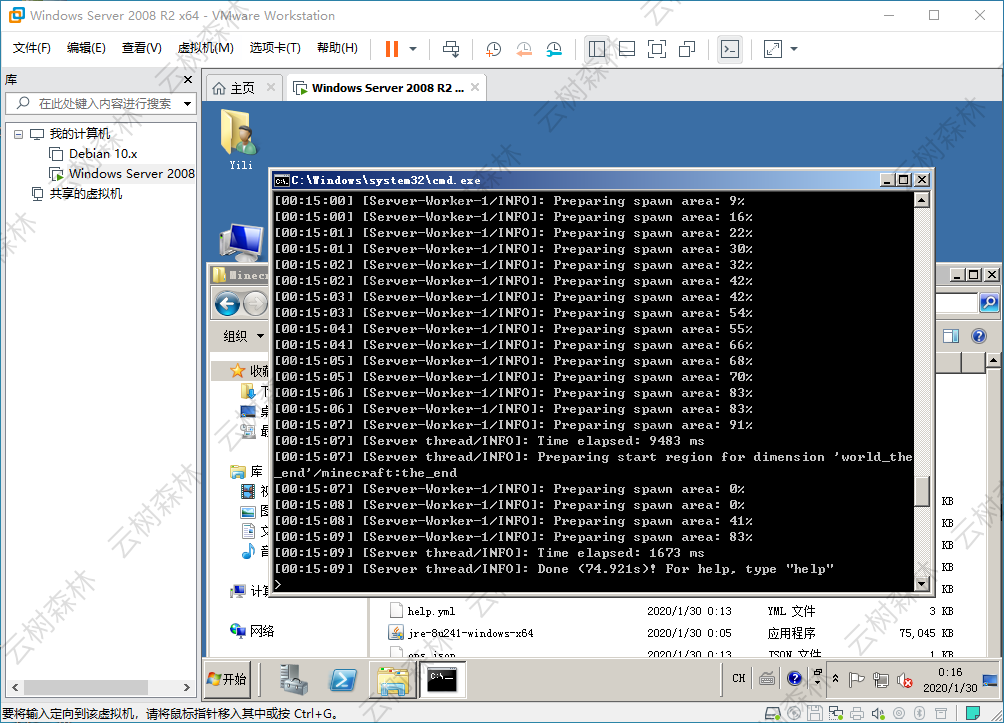Click the language bar help icon
Viewport: 1004px width, 723px height.
click(x=794, y=678)
